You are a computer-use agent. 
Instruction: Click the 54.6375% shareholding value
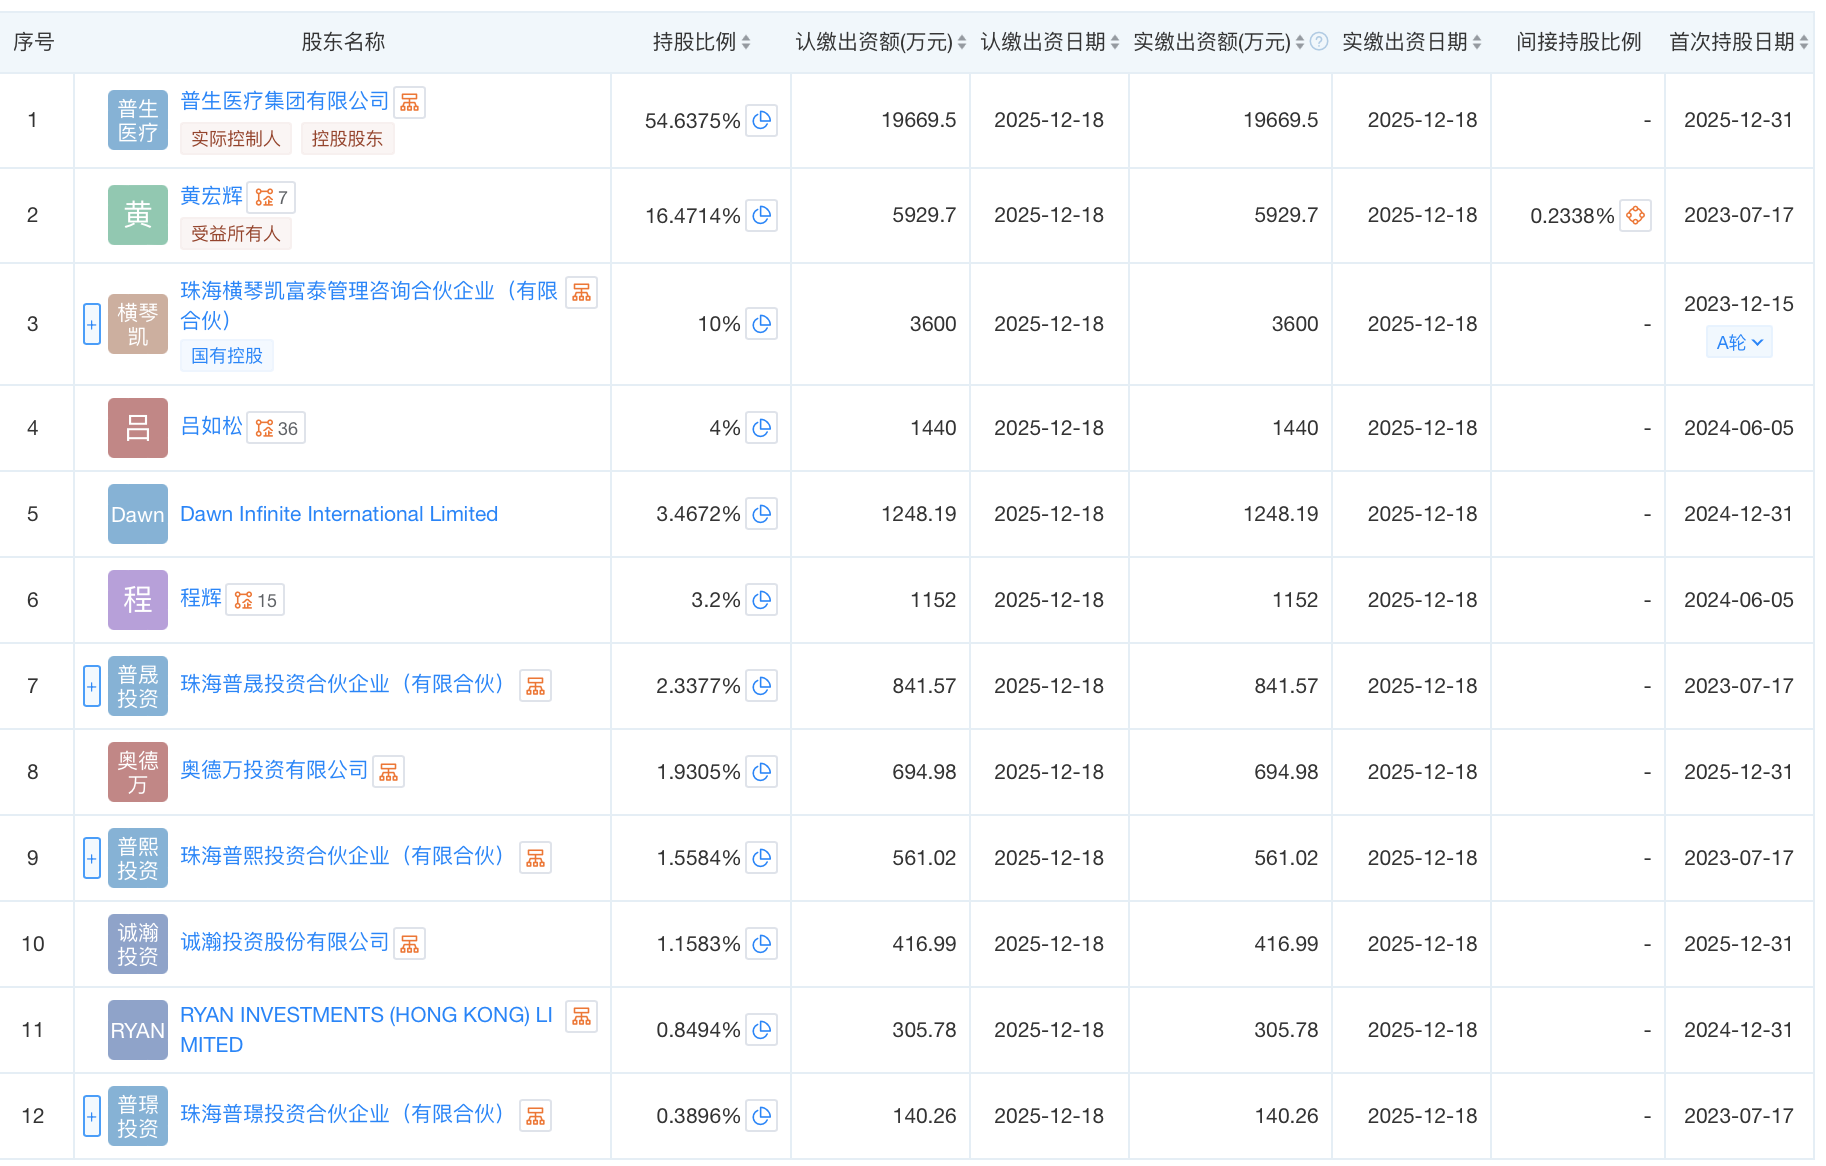(692, 121)
